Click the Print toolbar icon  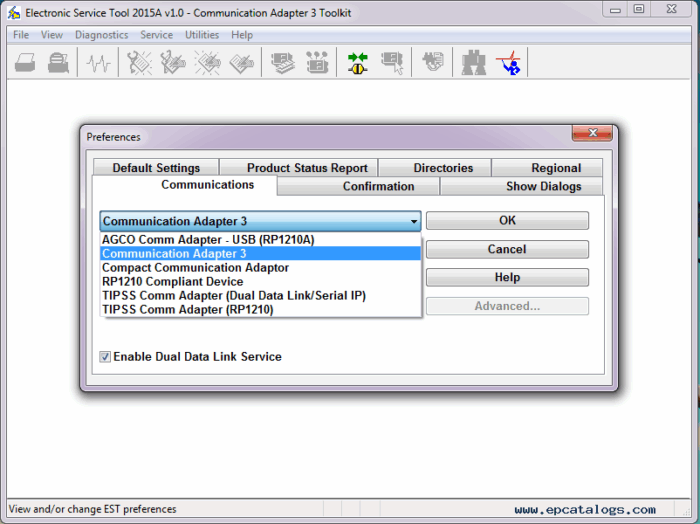(25, 62)
